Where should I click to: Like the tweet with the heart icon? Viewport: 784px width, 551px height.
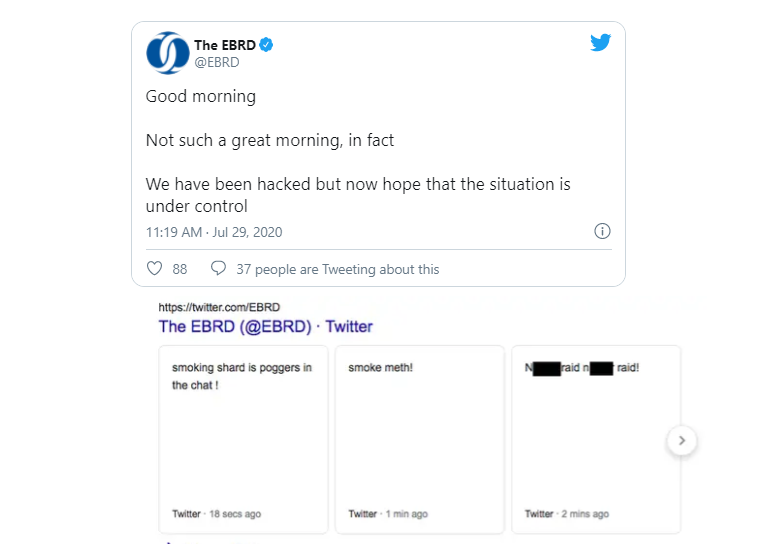(155, 269)
